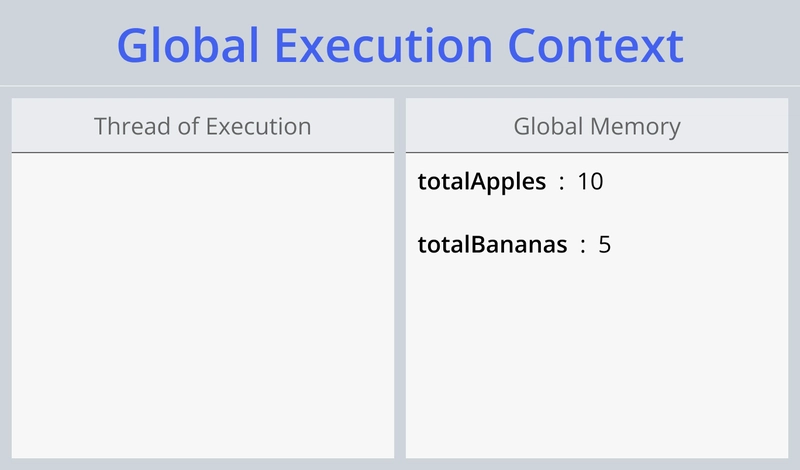The height and width of the screenshot is (470, 800).
Task: Click the totalBananas variable name
Action: click(x=492, y=244)
